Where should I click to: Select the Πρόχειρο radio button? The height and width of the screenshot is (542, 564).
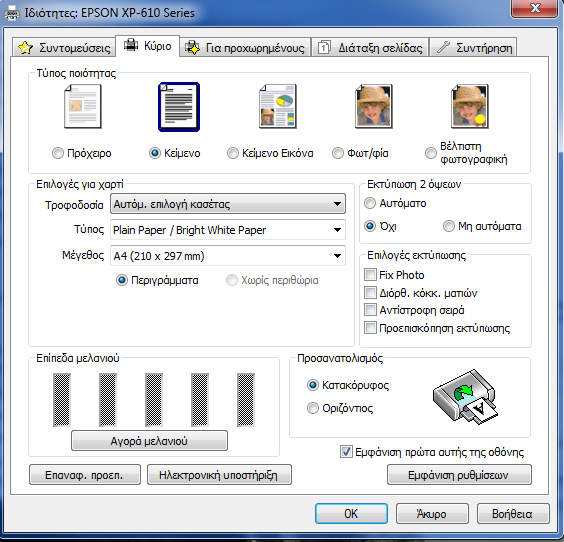pyautogui.click(x=58, y=153)
